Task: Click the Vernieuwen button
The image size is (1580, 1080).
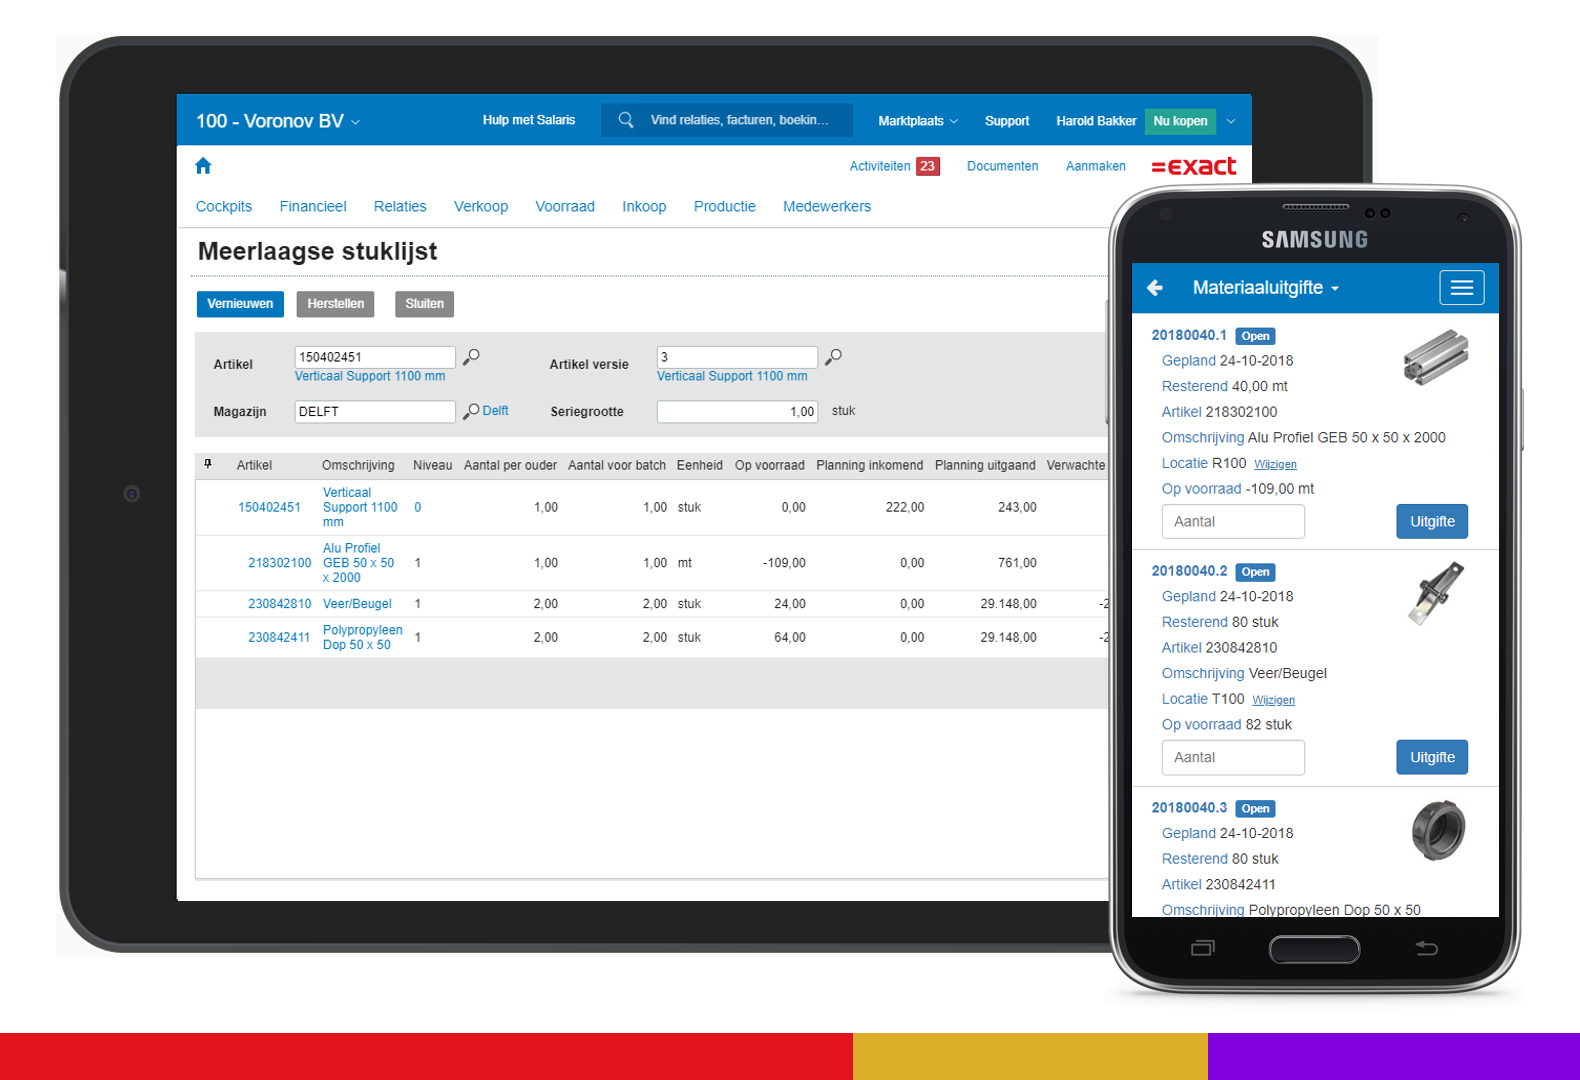Action: pos(240,304)
